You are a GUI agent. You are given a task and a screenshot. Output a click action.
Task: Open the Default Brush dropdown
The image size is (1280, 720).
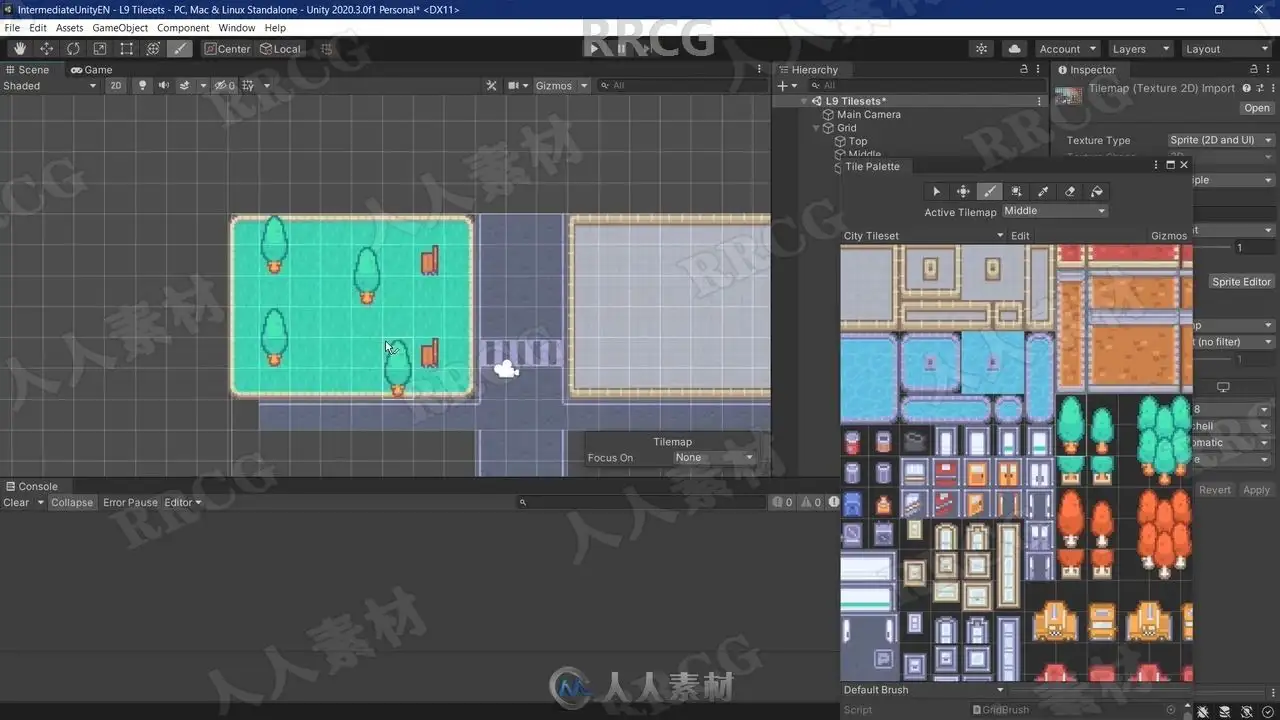(923, 690)
